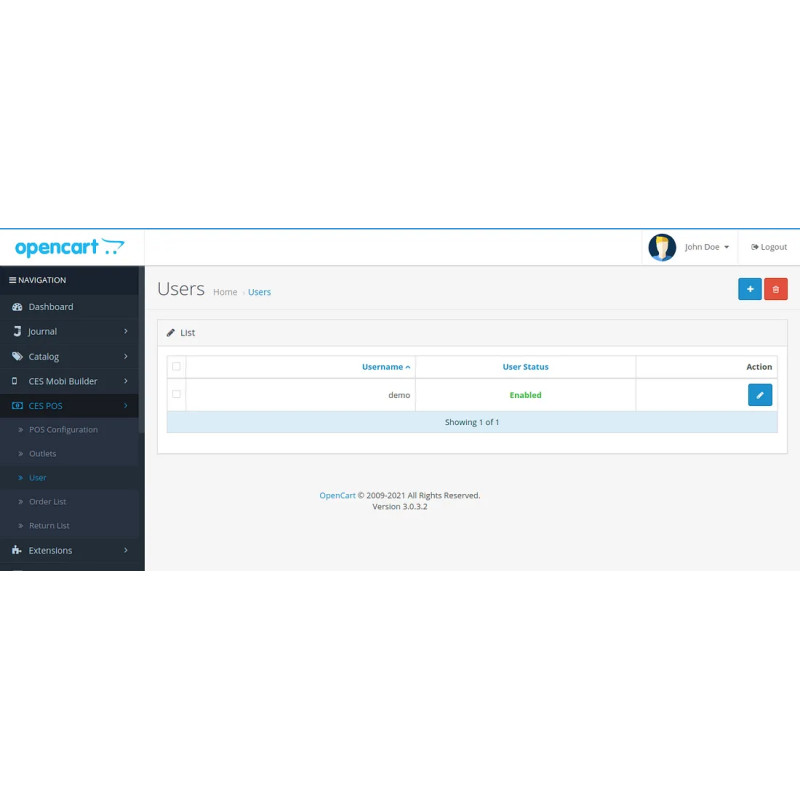Edit the demo user with the pencil button
The width and height of the screenshot is (800, 800).
760,394
